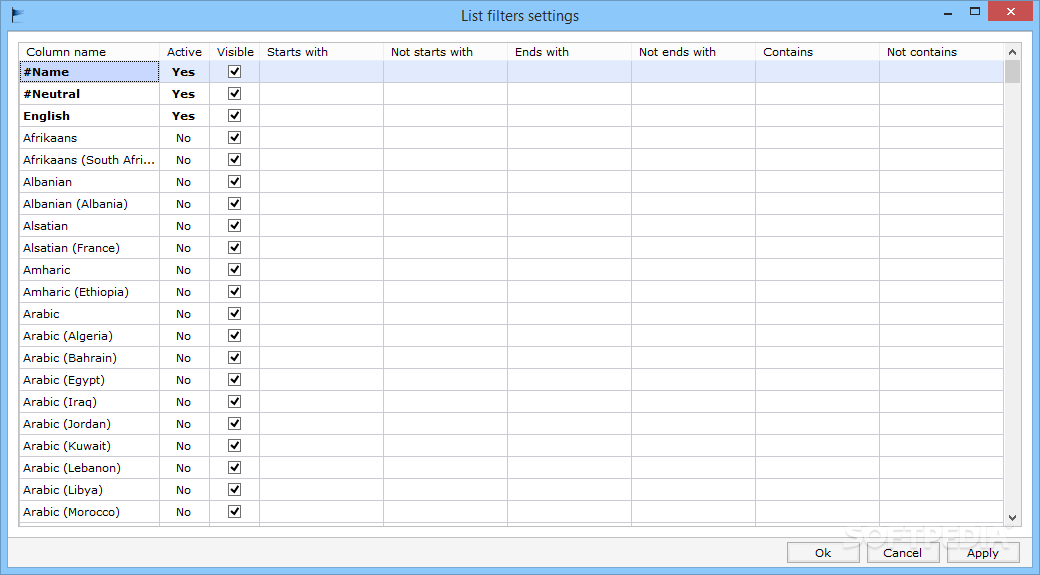Viewport: 1040px width, 575px height.
Task: Toggle Visible checkbox for Arabic (Kuwait)
Action: click(x=234, y=446)
